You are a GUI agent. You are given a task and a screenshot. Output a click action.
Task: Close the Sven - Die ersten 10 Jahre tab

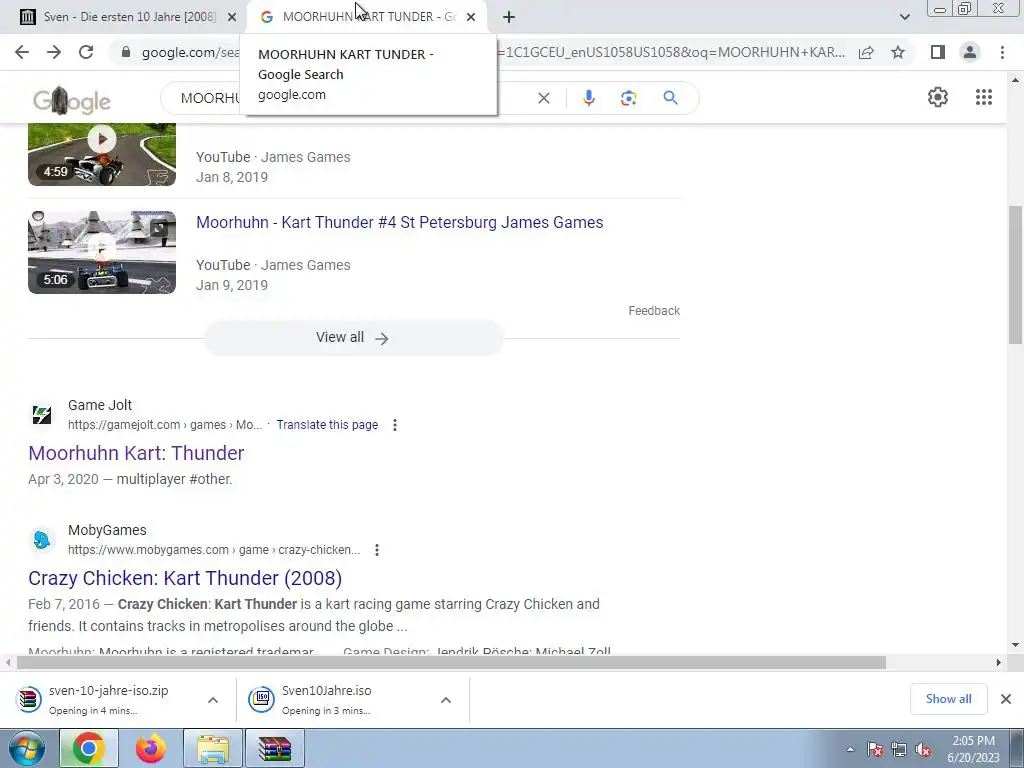tap(232, 17)
